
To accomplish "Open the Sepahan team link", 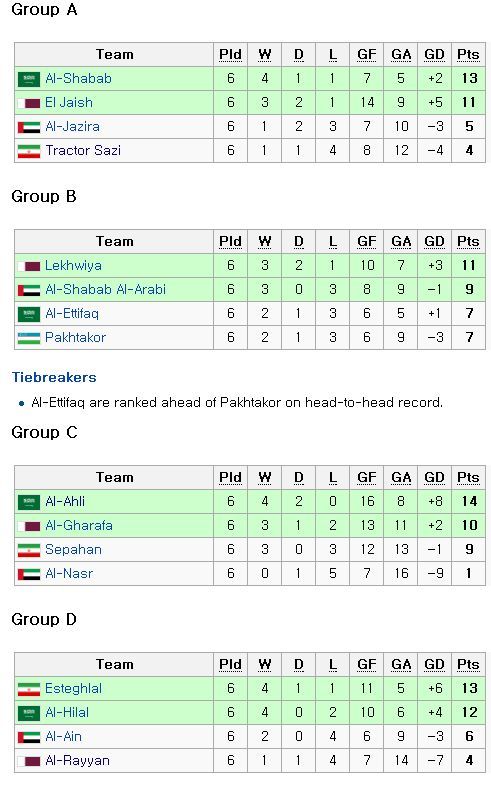I will click(73, 550).
